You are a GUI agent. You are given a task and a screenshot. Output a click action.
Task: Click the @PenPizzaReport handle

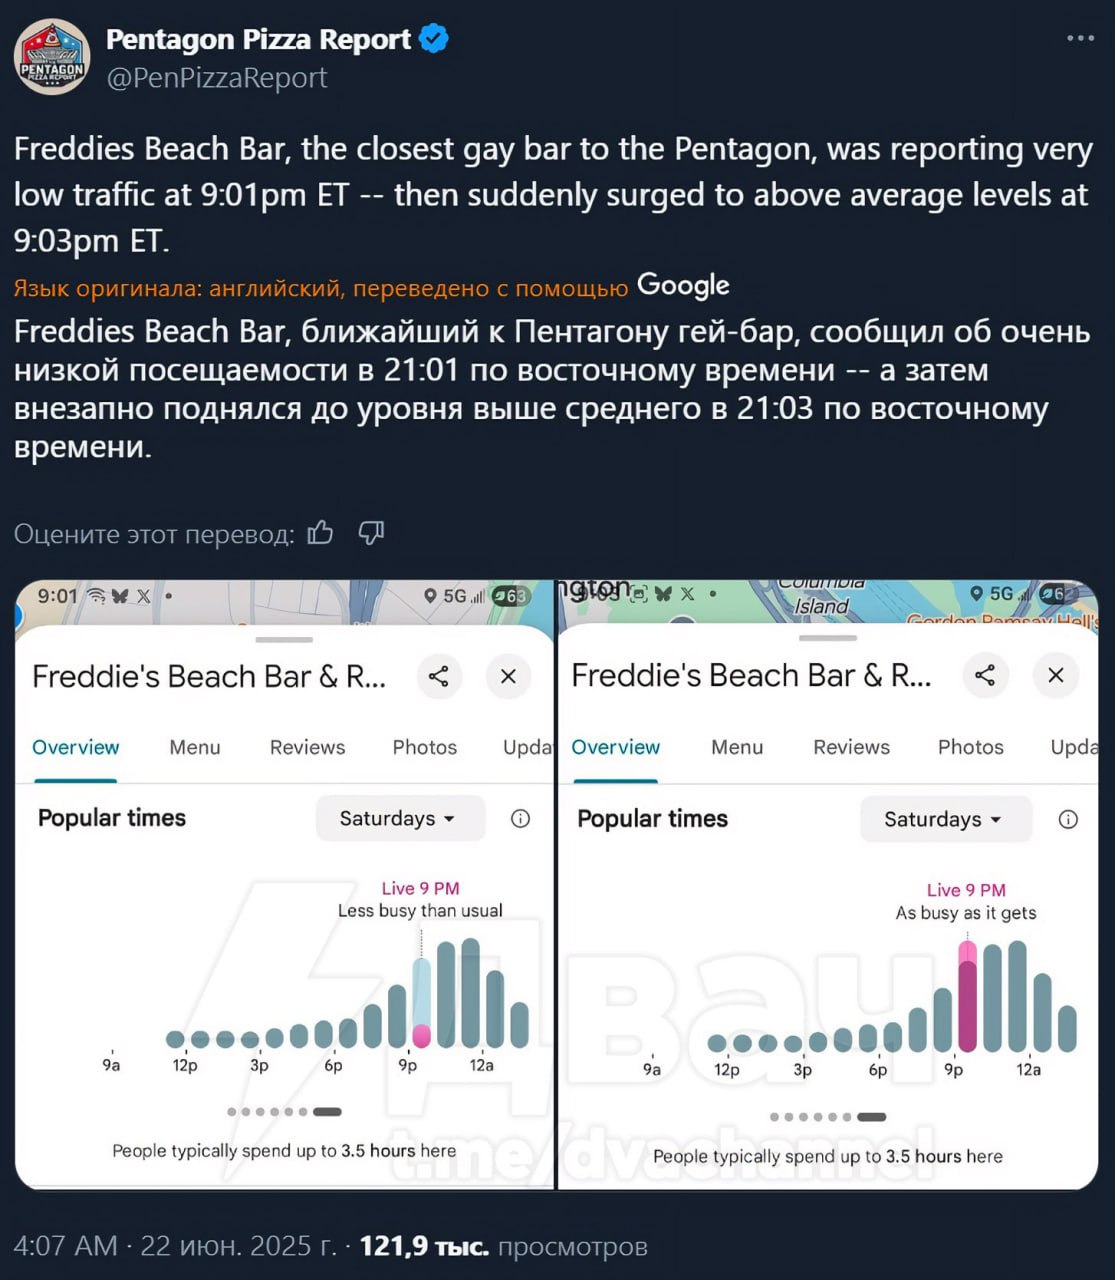point(217,78)
